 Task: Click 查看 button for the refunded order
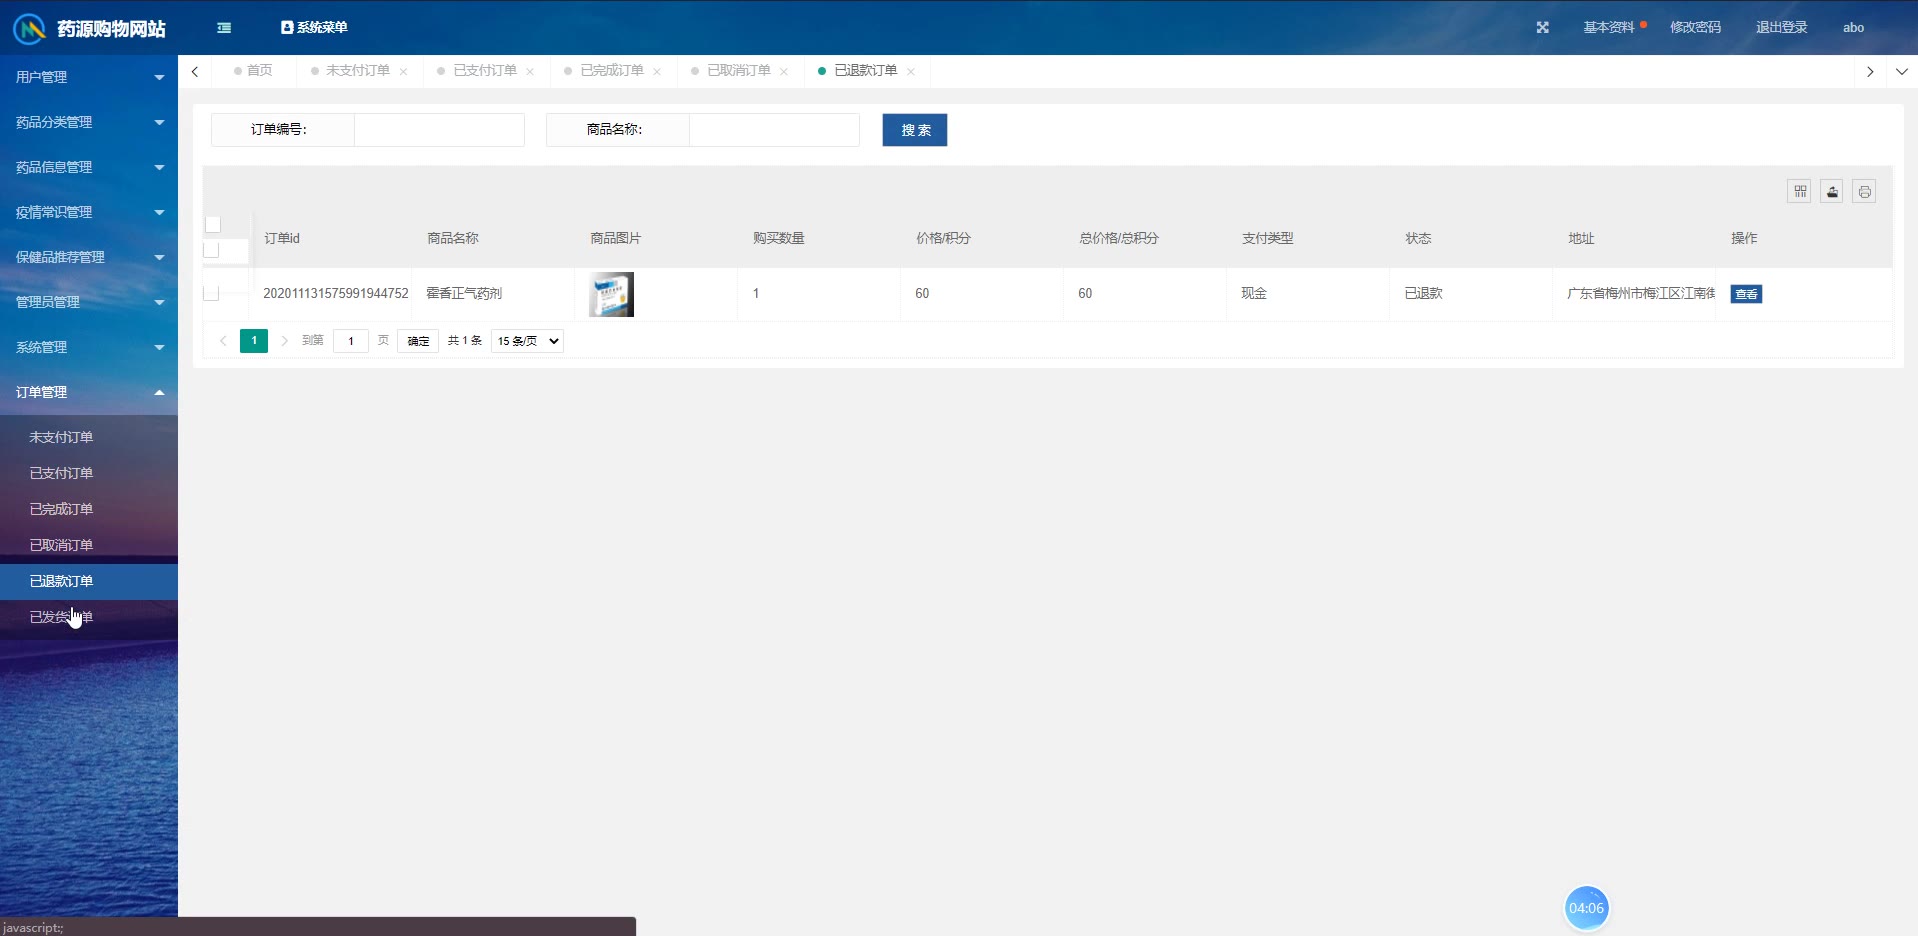(x=1746, y=294)
